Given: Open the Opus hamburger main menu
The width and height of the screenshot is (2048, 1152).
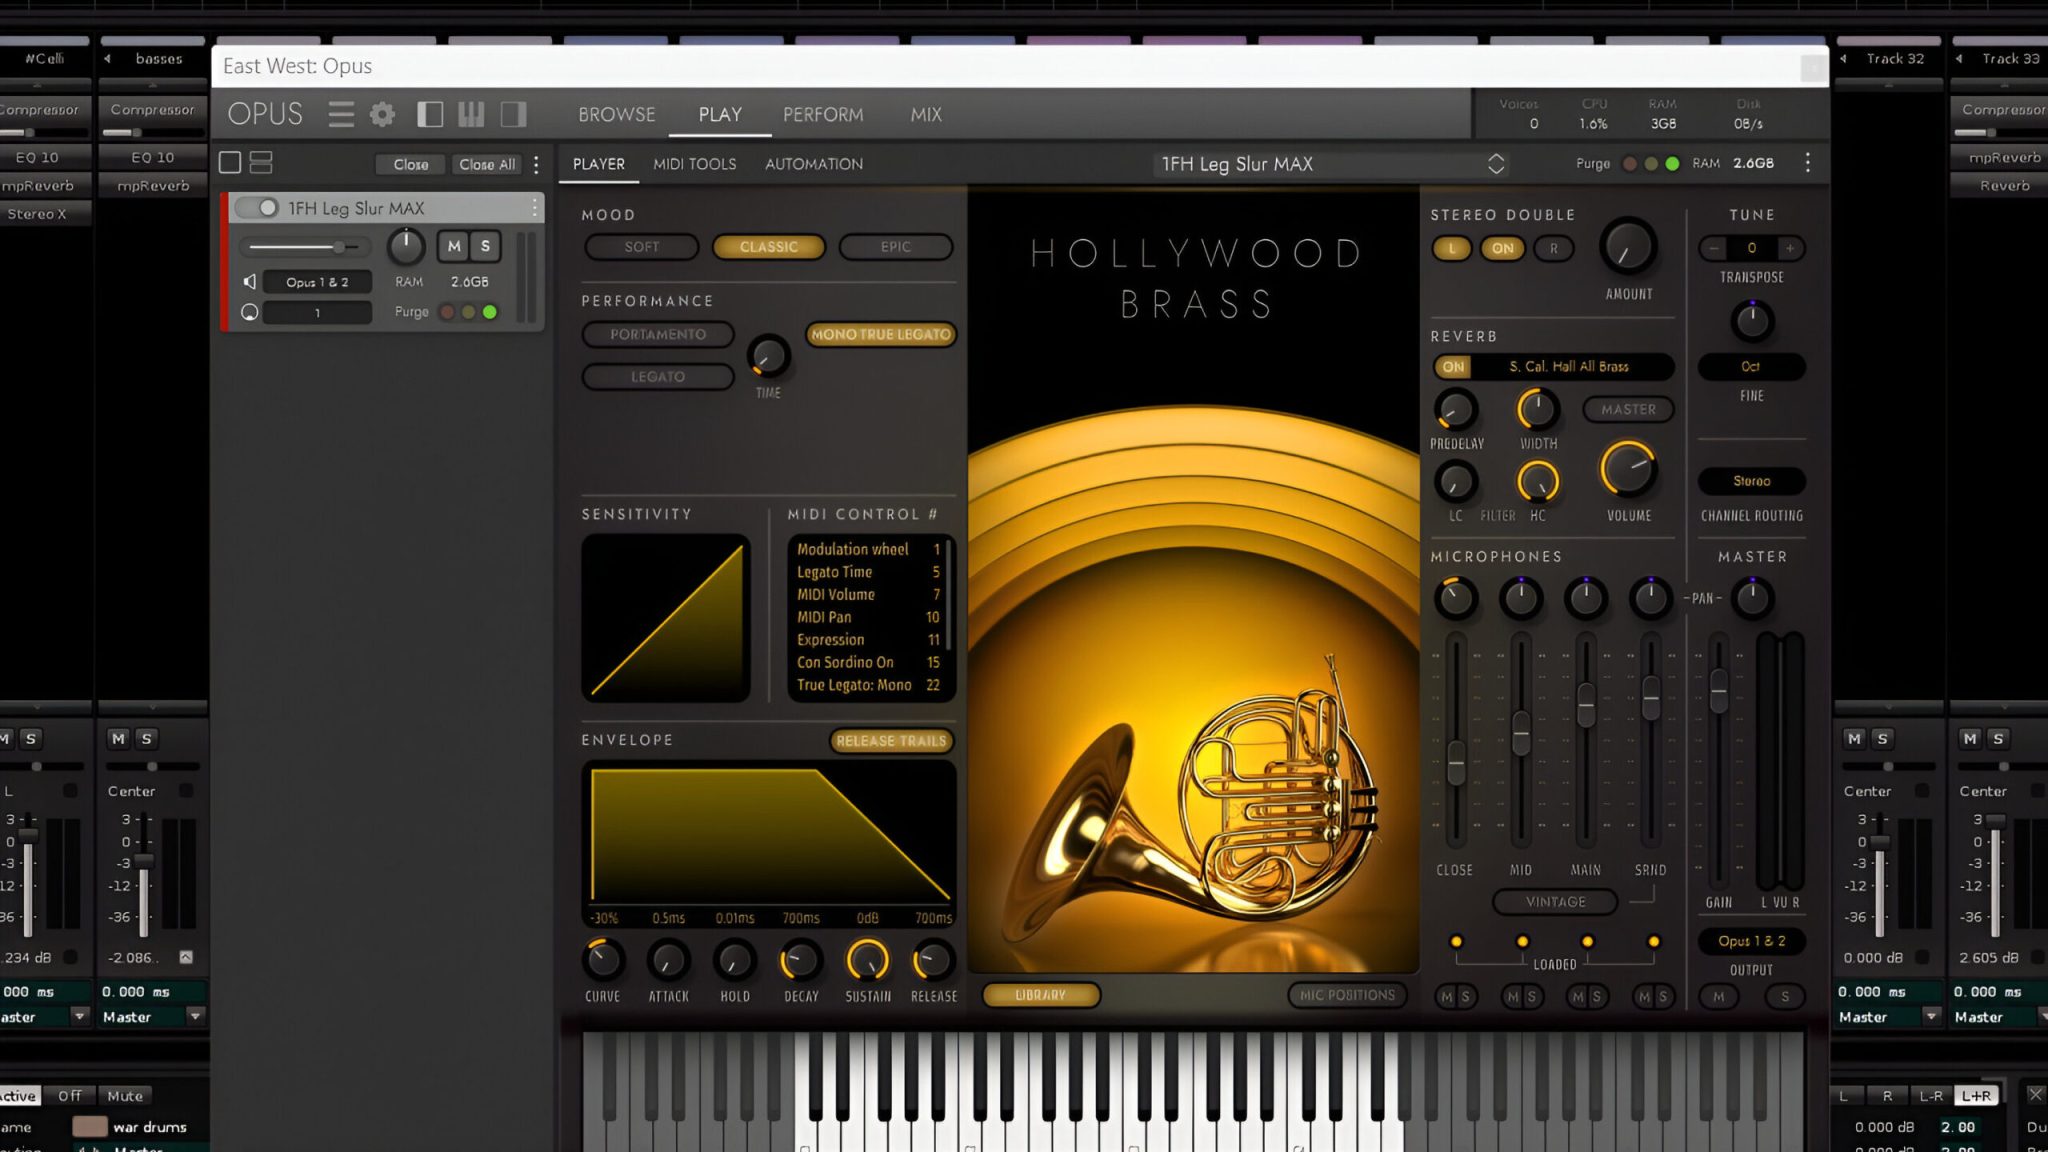Looking at the screenshot, I should (341, 114).
